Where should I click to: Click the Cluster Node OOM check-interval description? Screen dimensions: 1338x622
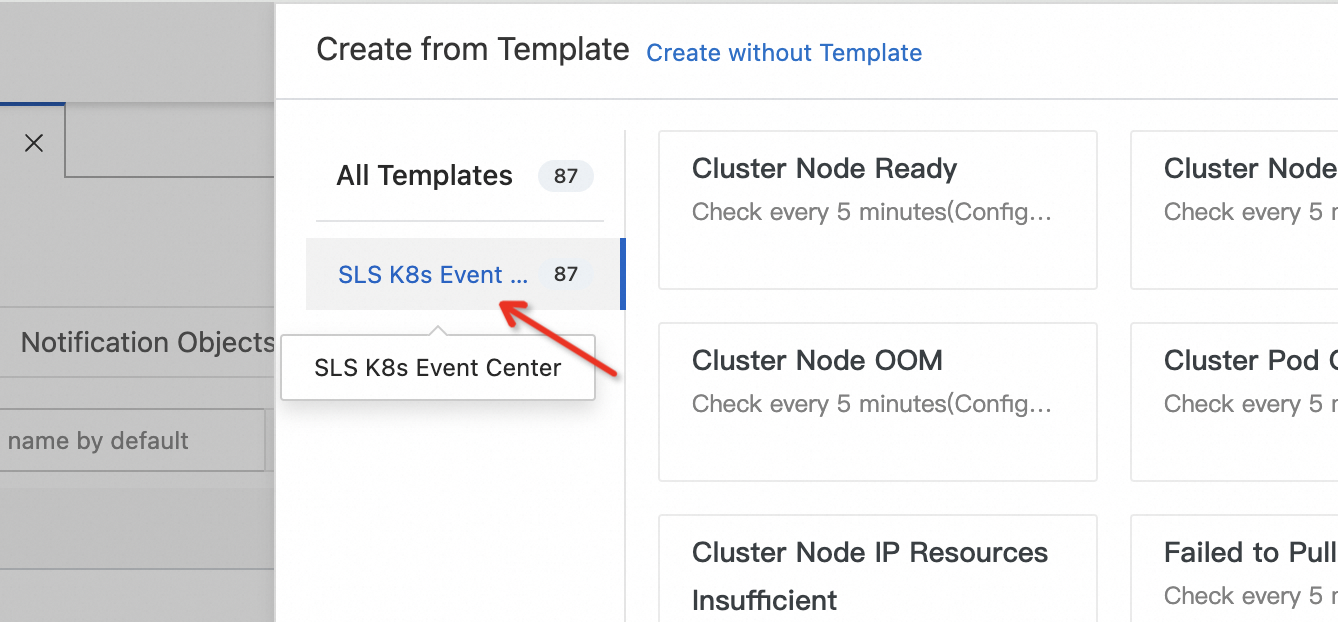point(871,404)
